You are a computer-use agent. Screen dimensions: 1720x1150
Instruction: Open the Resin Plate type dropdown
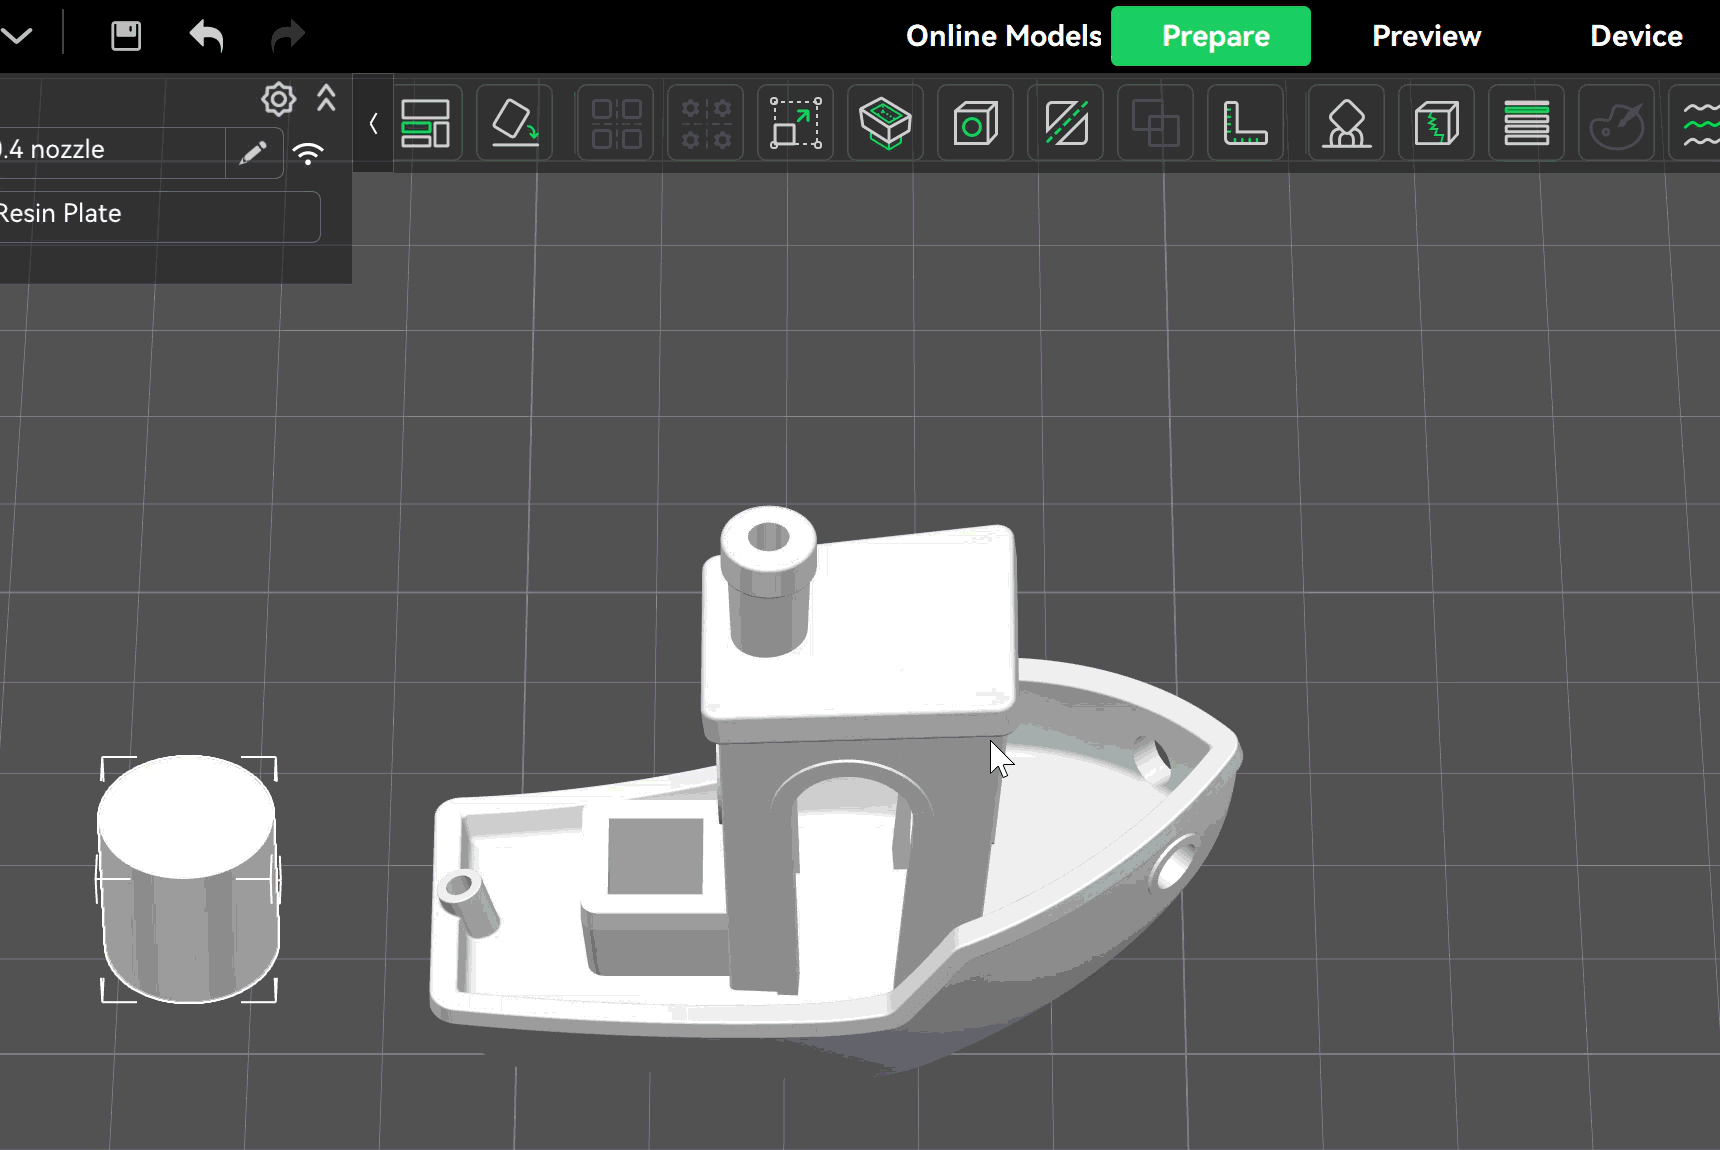pos(160,216)
